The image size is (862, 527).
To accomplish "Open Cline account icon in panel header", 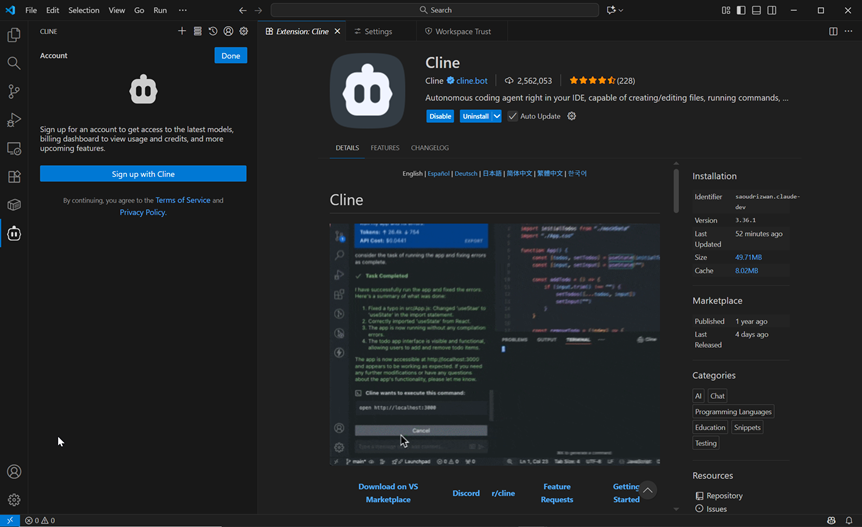I will pos(228,31).
